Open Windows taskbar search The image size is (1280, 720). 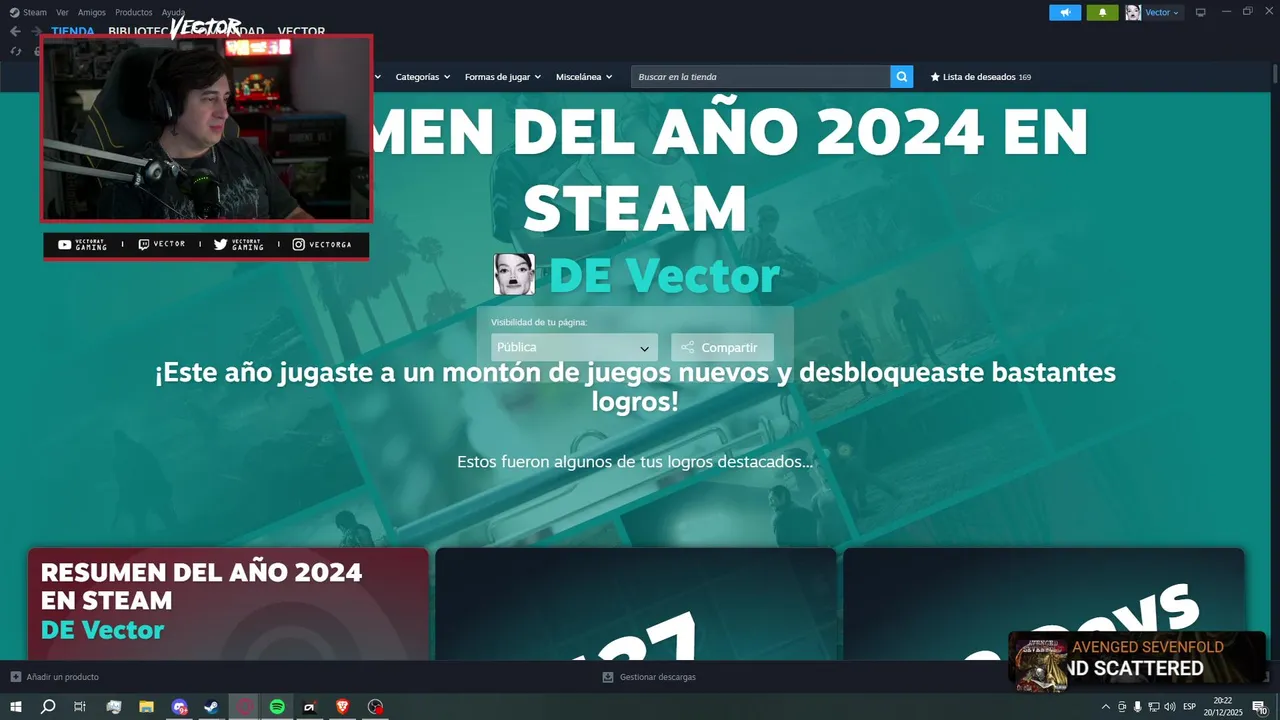click(48, 707)
